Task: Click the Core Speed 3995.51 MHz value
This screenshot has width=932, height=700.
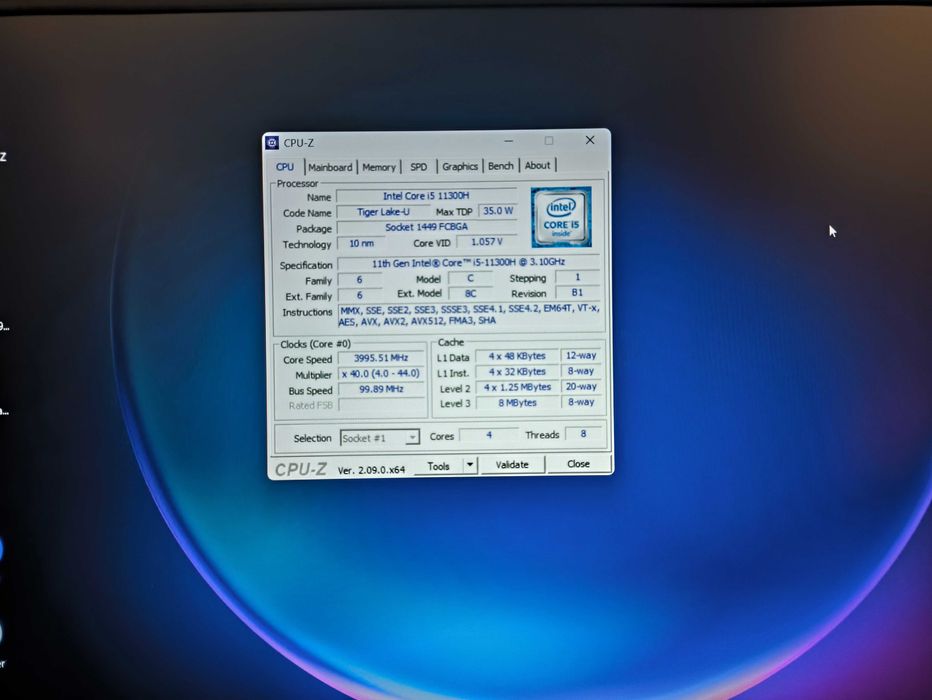Action: coord(381,358)
